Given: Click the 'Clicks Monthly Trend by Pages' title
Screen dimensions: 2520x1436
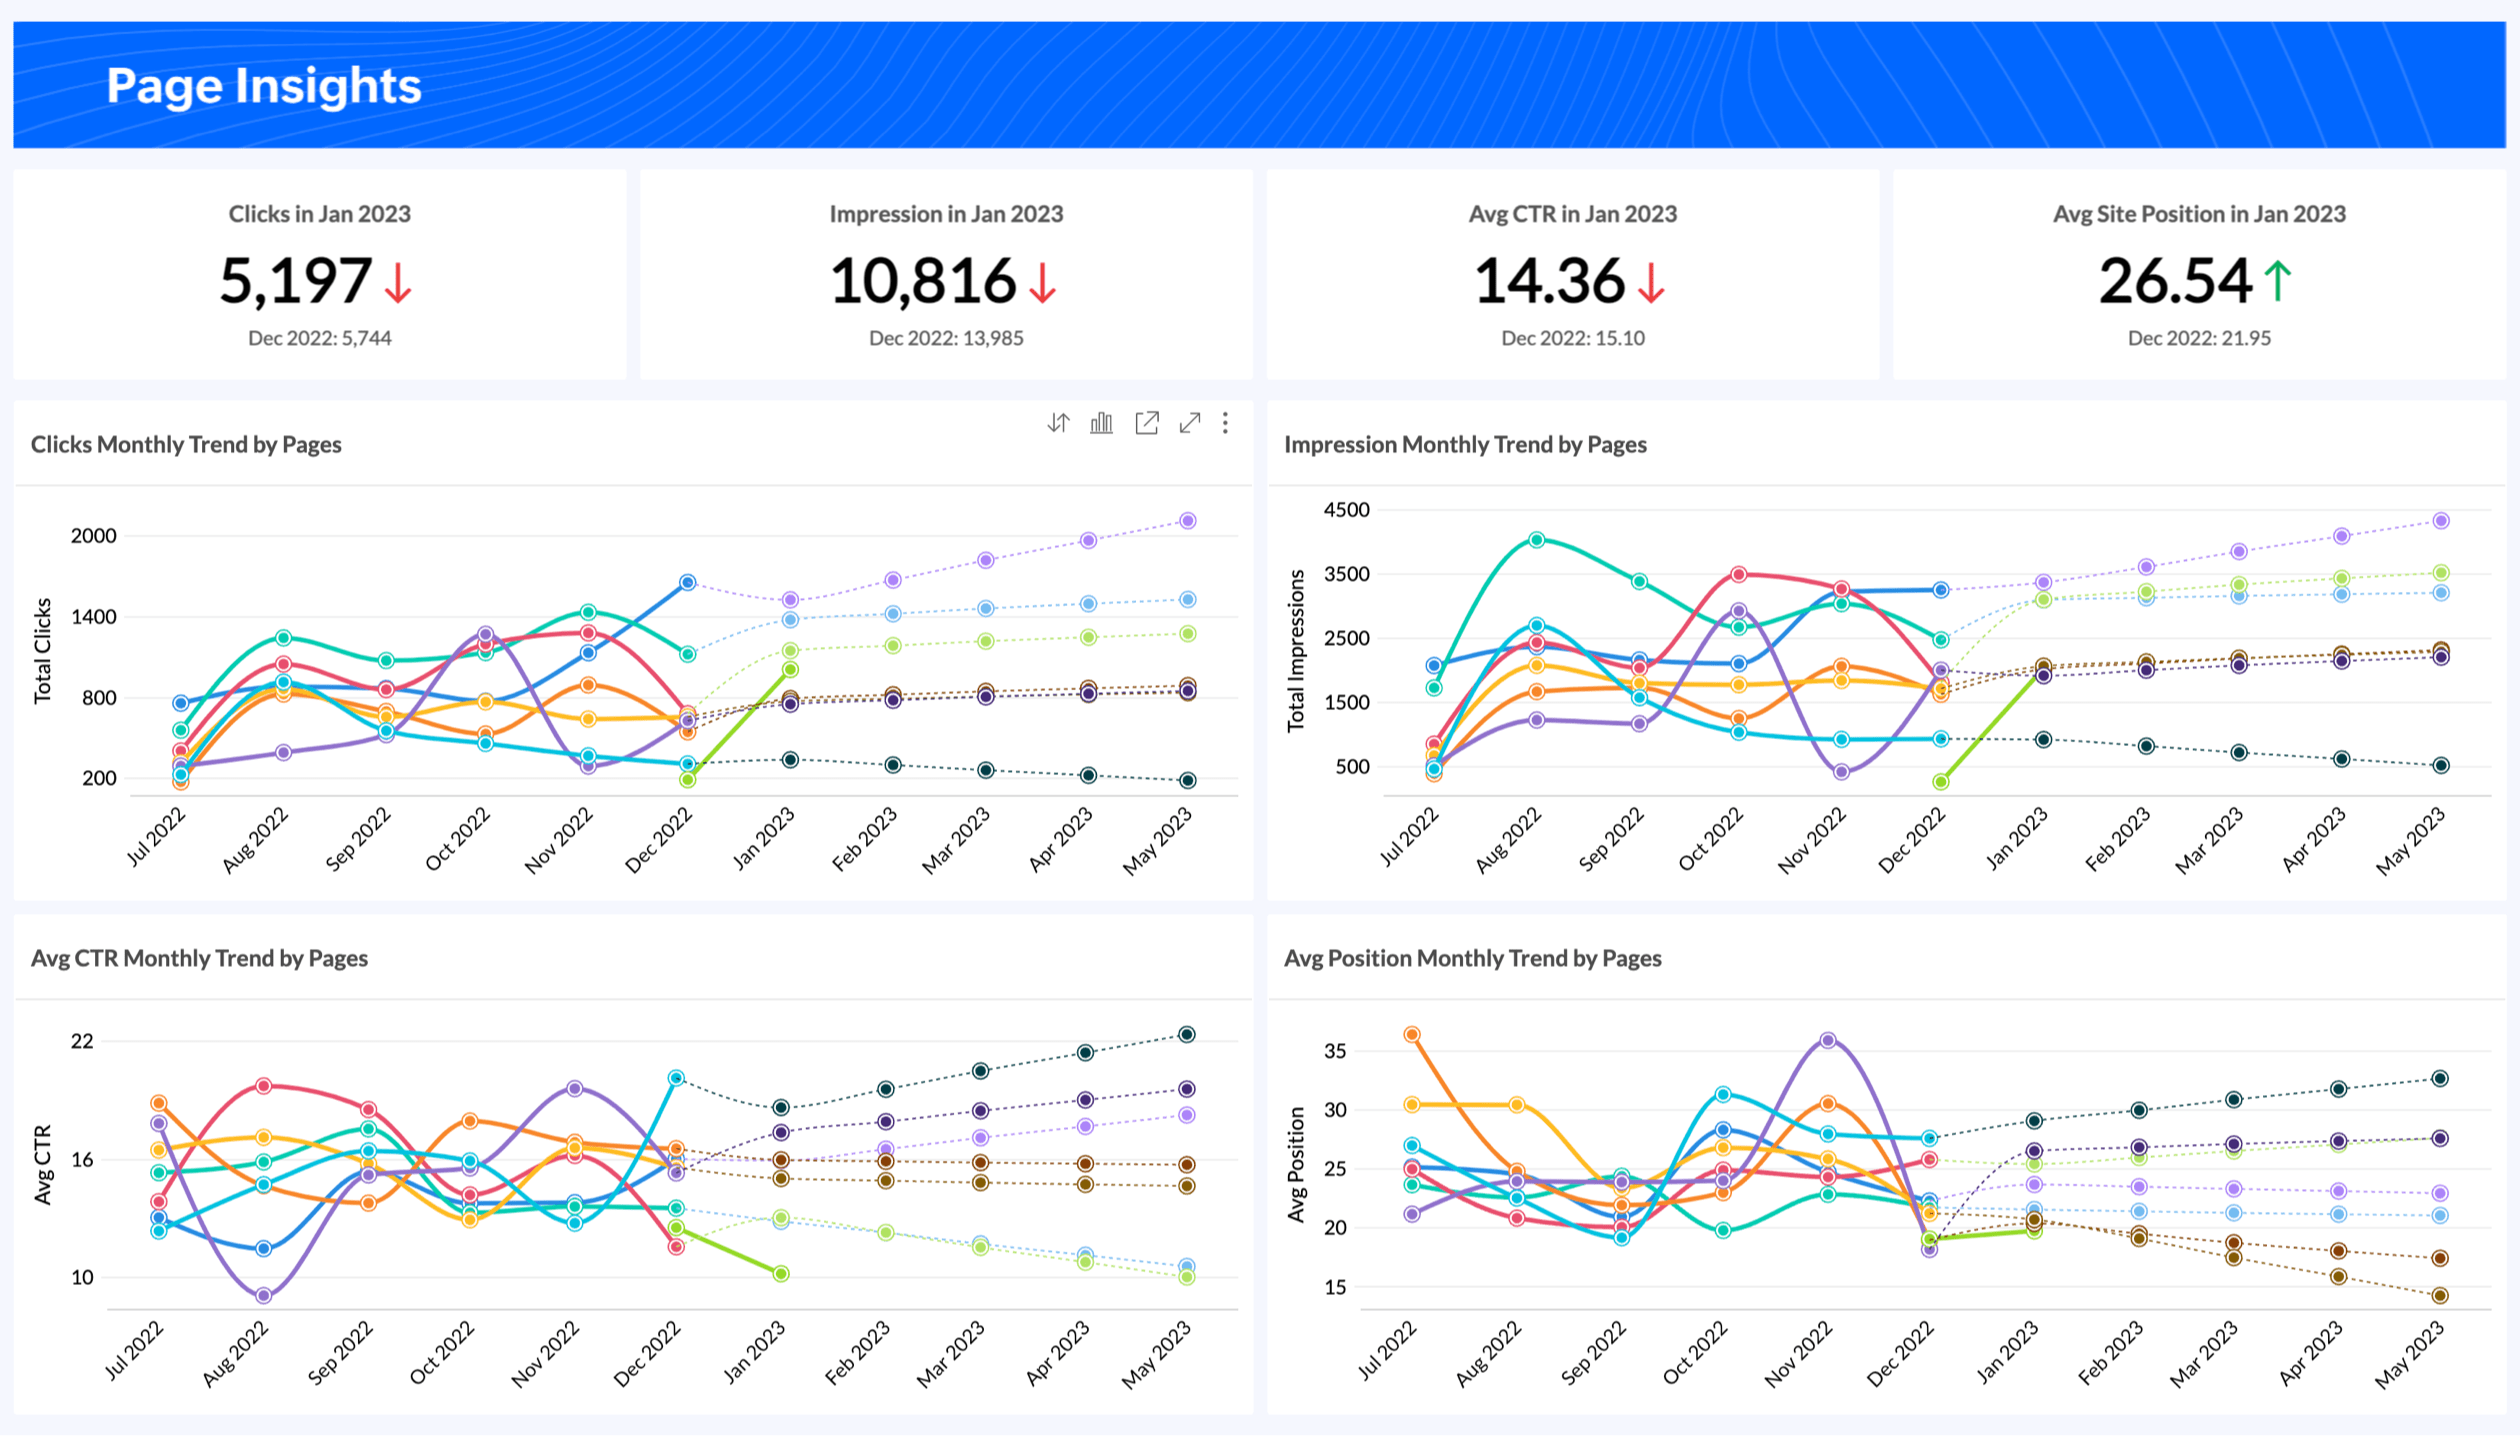Looking at the screenshot, I should pyautogui.click(x=186, y=445).
